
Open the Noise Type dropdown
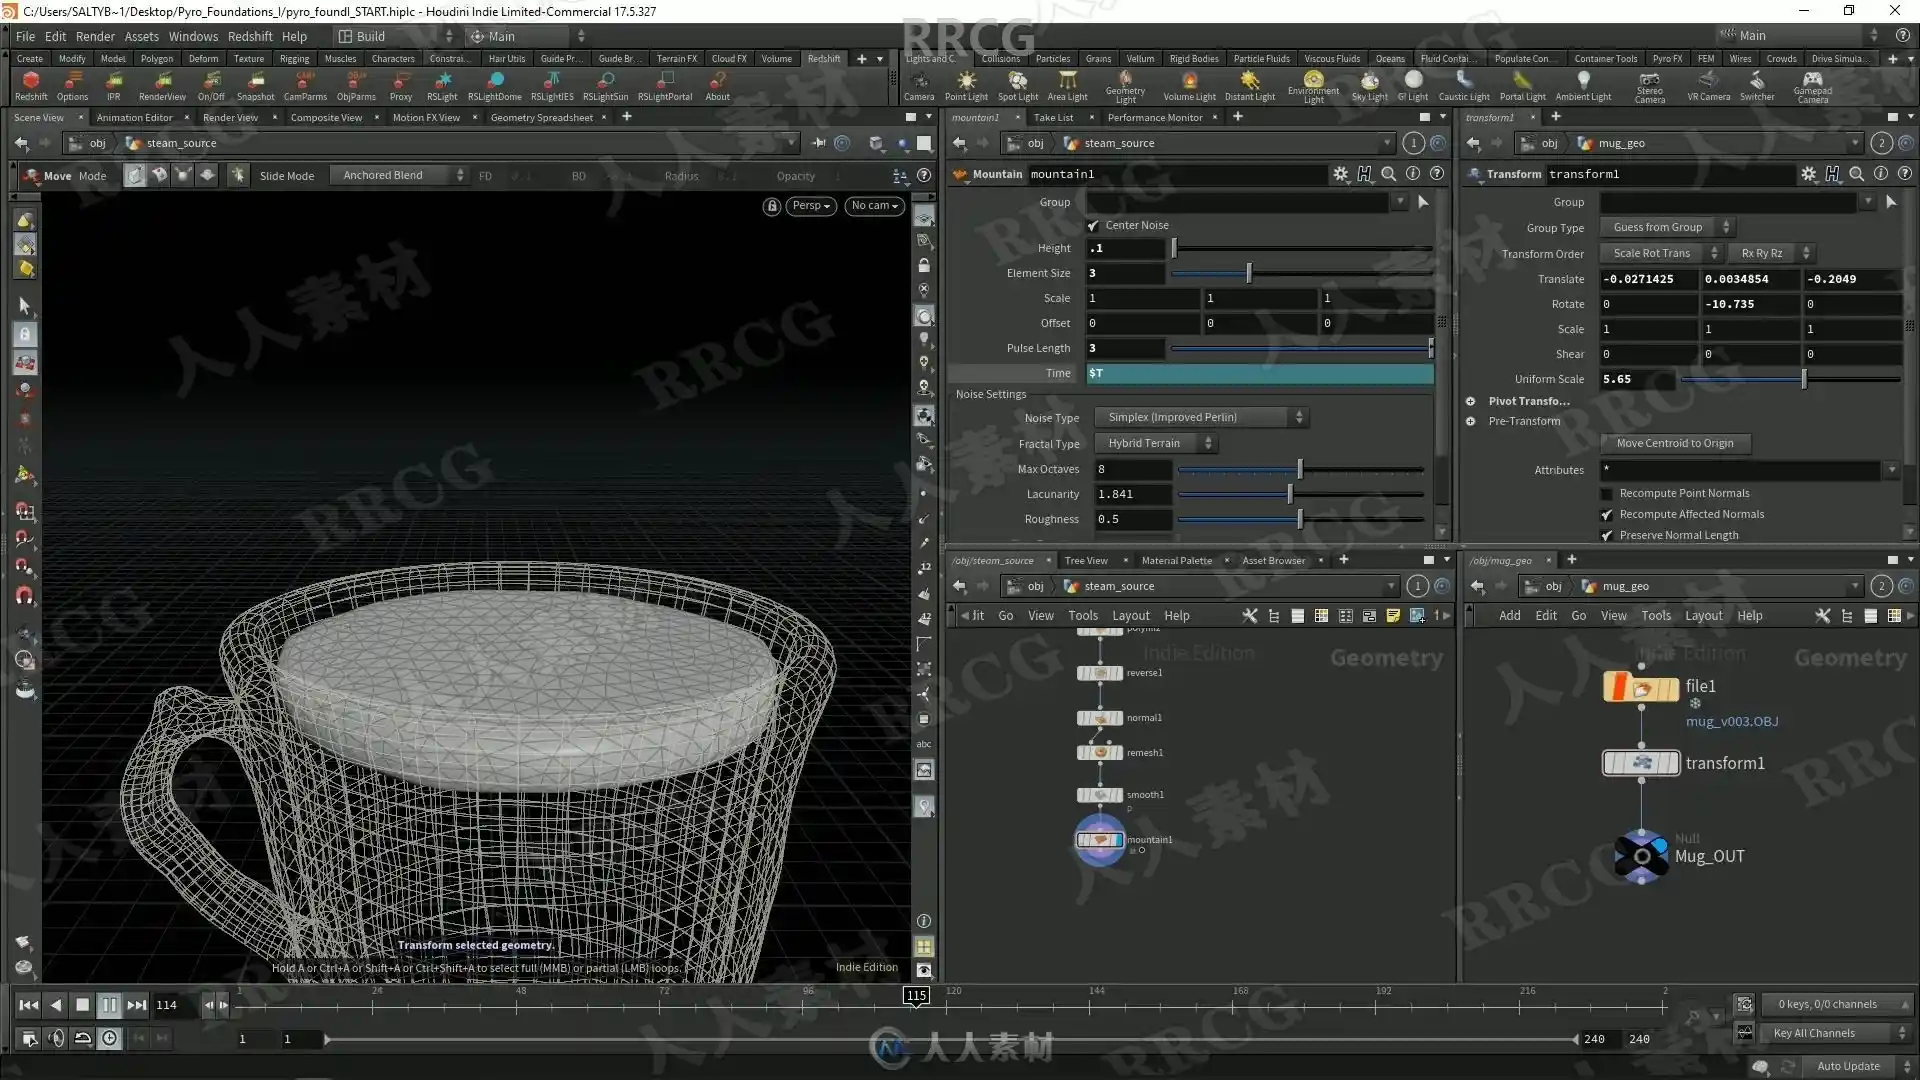pyautogui.click(x=1201, y=418)
